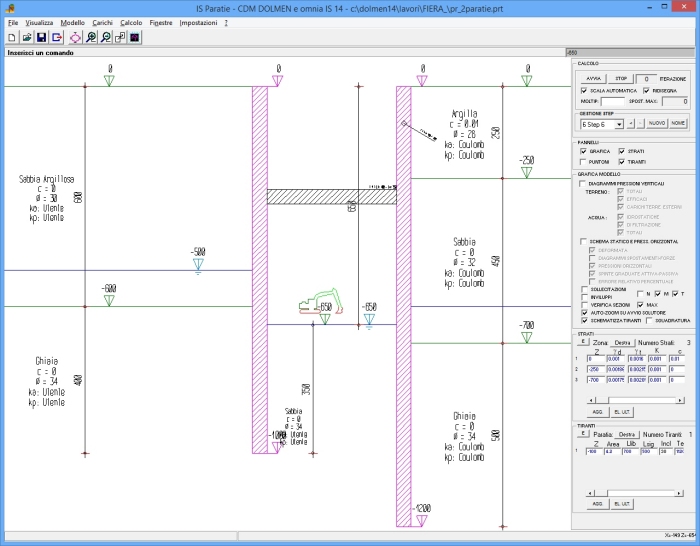Open the Calcolo menu

click(131, 23)
